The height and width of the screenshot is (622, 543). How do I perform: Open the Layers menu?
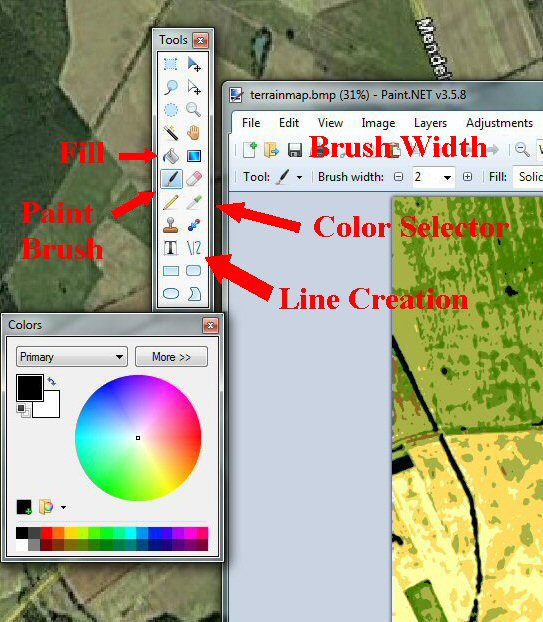(430, 123)
